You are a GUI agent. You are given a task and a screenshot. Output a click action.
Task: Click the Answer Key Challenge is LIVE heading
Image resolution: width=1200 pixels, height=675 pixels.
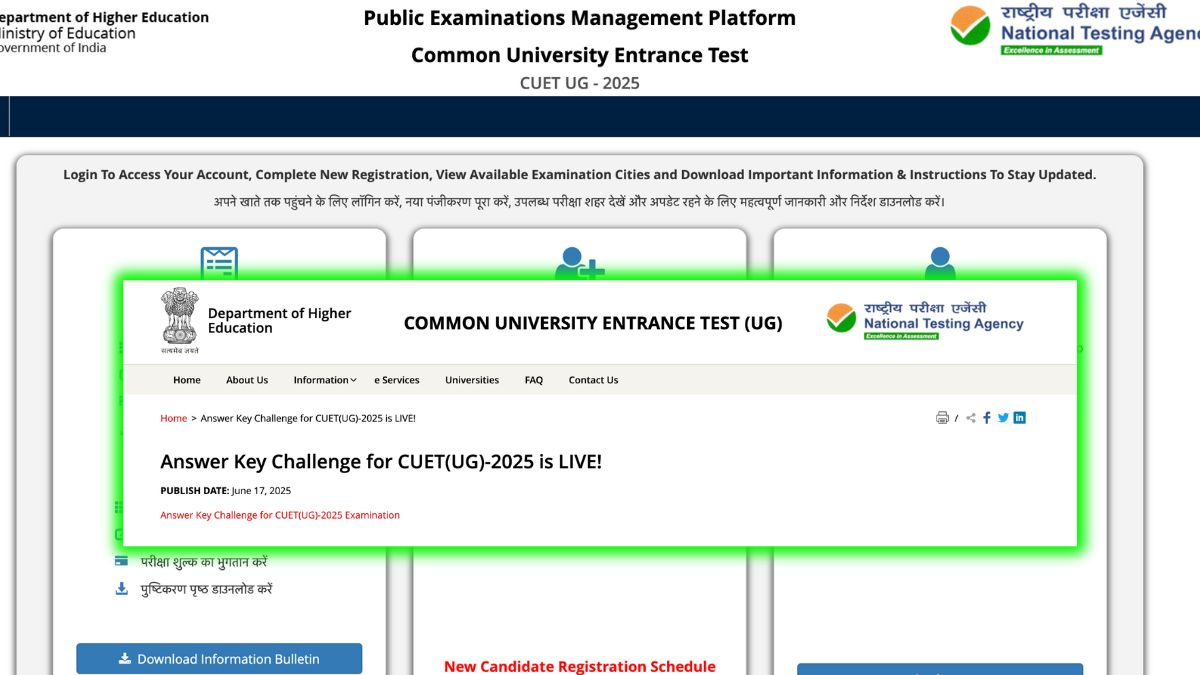tap(381, 462)
